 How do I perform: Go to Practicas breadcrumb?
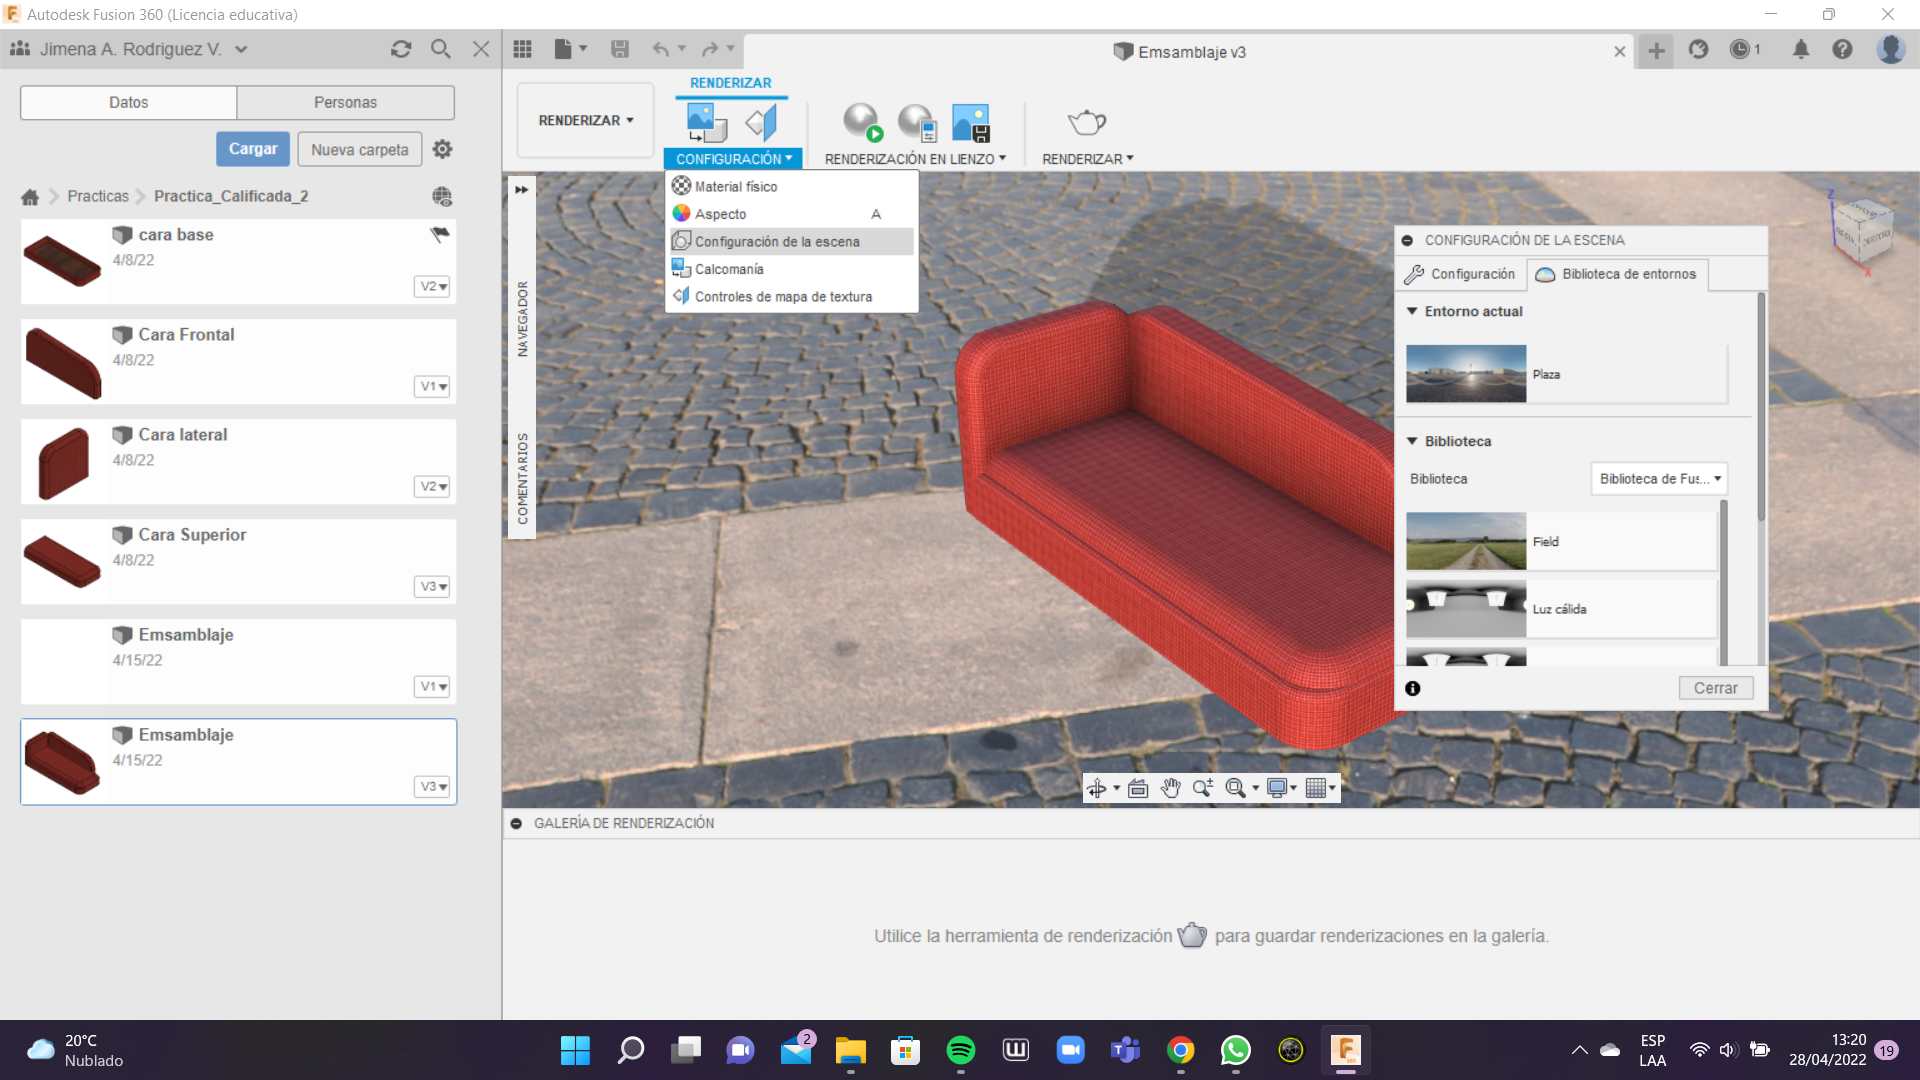tap(98, 197)
